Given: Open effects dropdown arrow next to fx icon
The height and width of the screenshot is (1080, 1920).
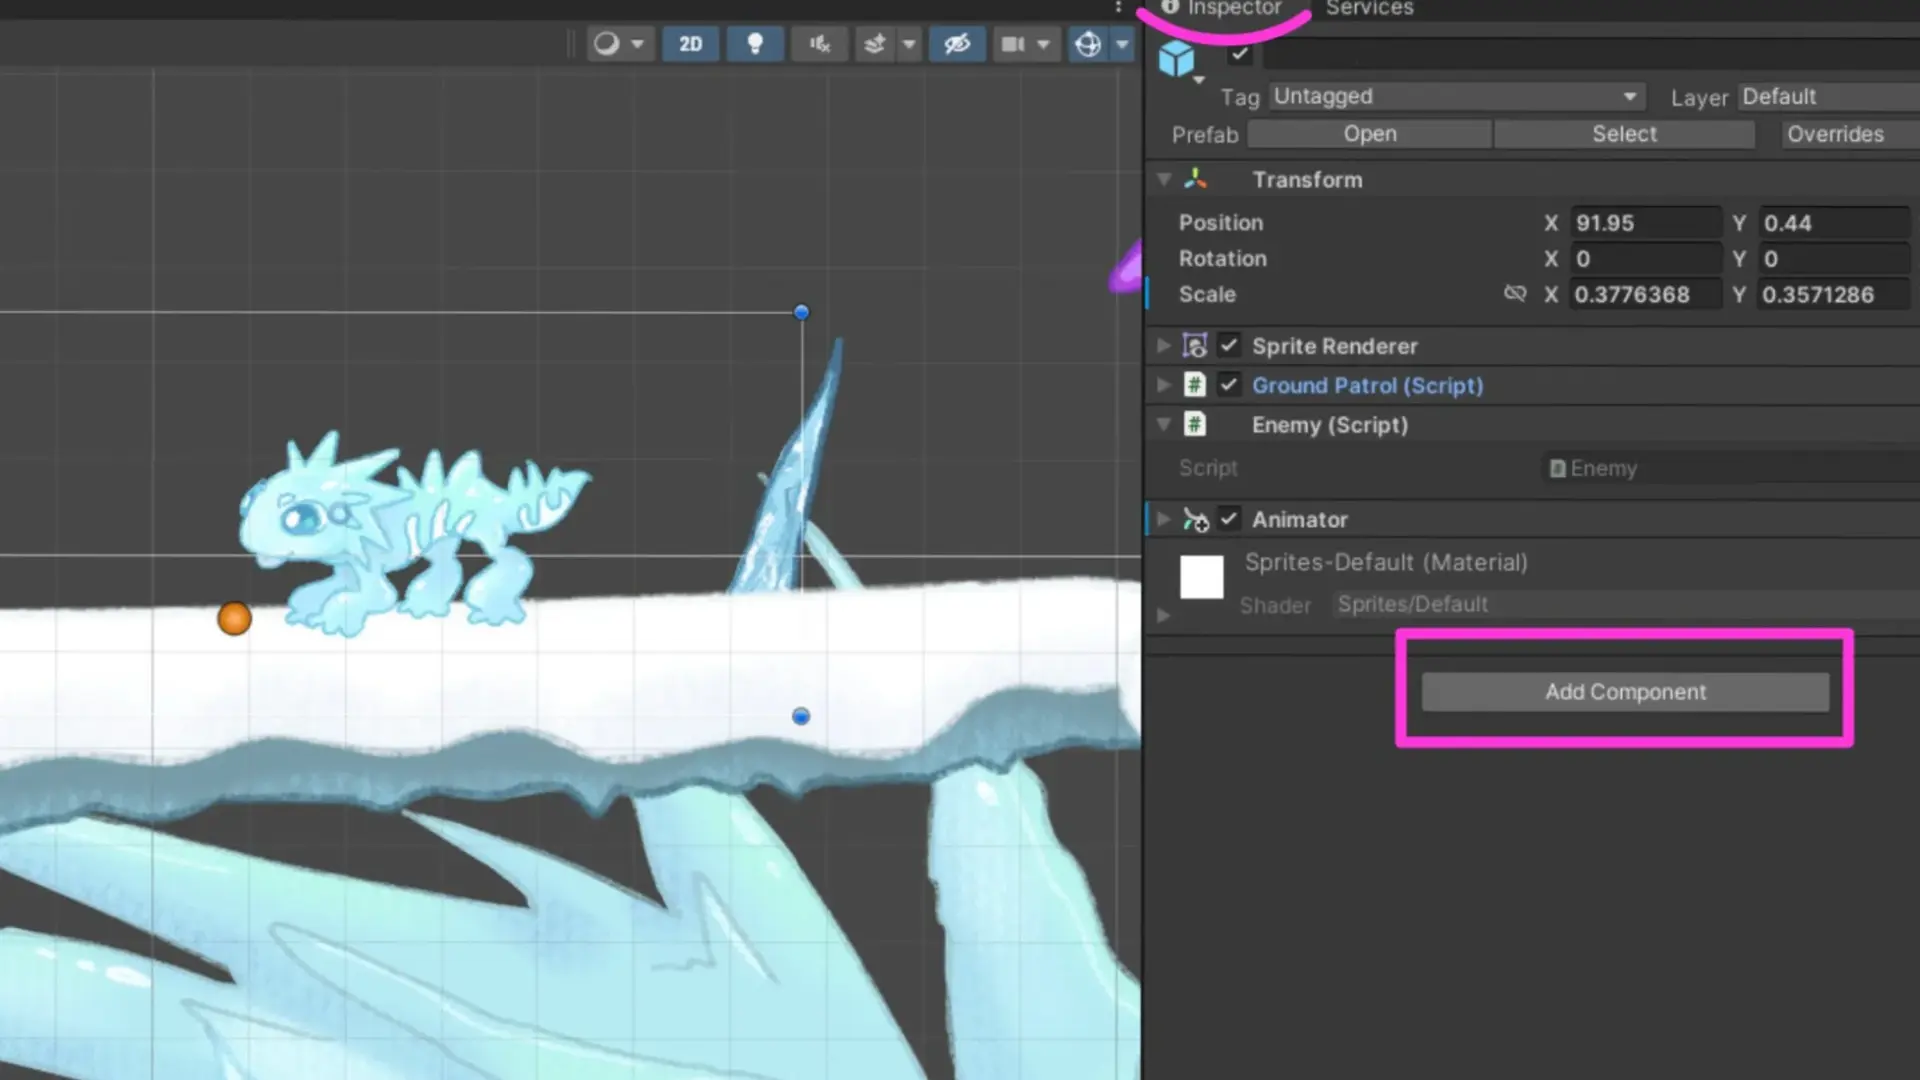Looking at the screenshot, I should point(909,44).
